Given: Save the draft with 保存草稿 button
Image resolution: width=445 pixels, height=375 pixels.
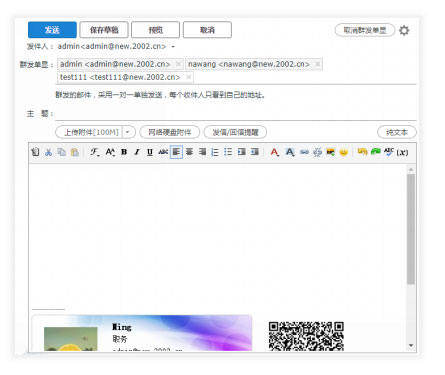Looking at the screenshot, I should 104,30.
